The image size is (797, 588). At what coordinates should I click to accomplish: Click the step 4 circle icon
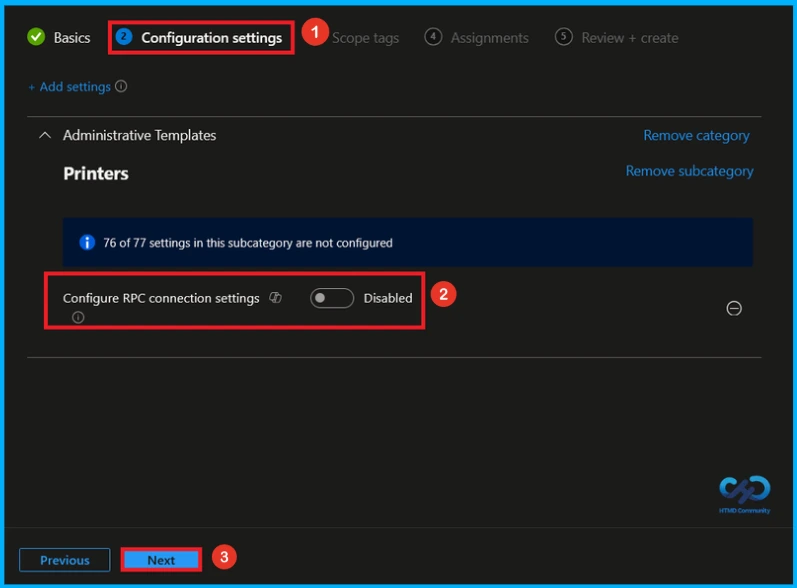(x=433, y=37)
